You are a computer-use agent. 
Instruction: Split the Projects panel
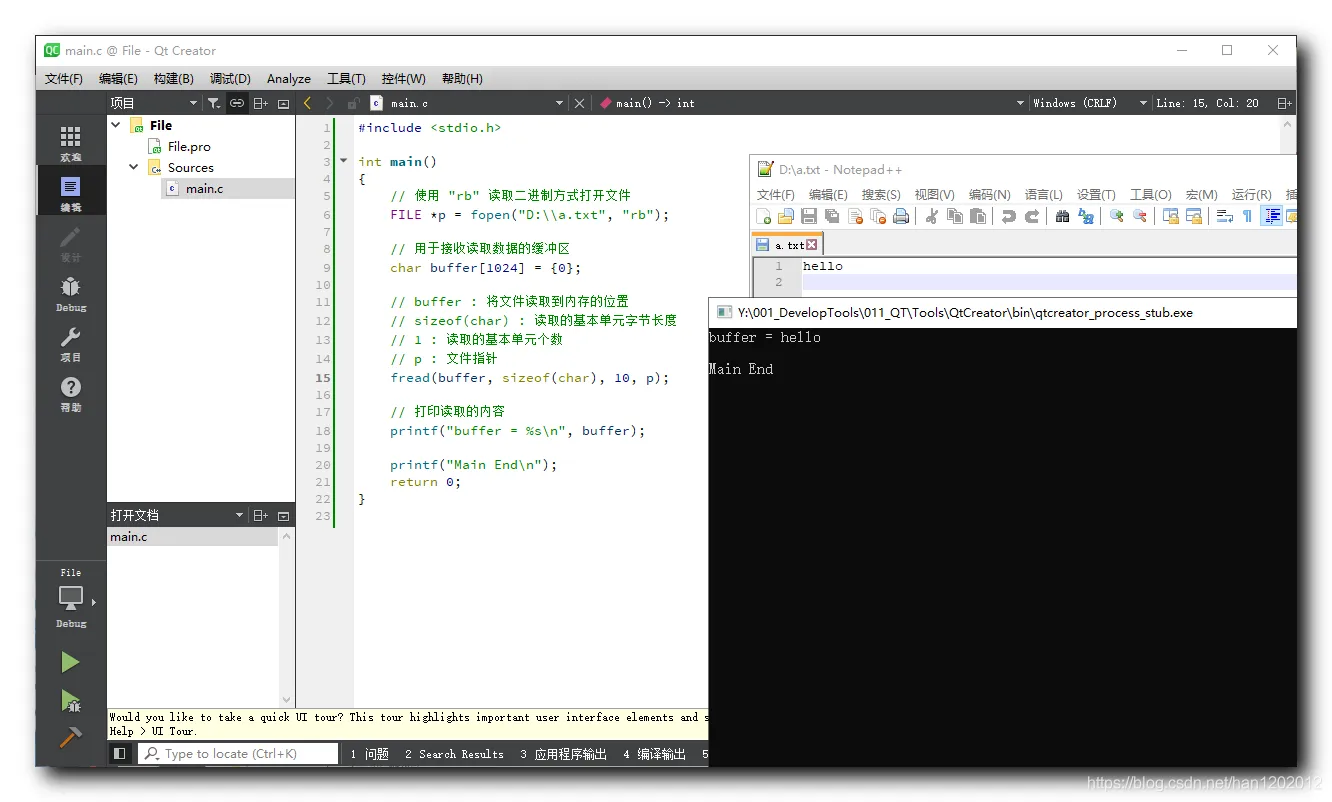click(x=260, y=103)
